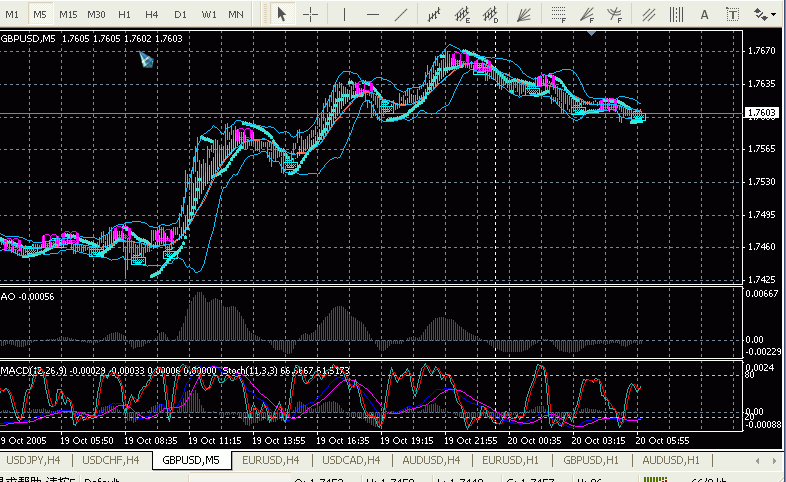
Task: Select the Horizontal Line drawing tool
Action: click(x=373, y=14)
